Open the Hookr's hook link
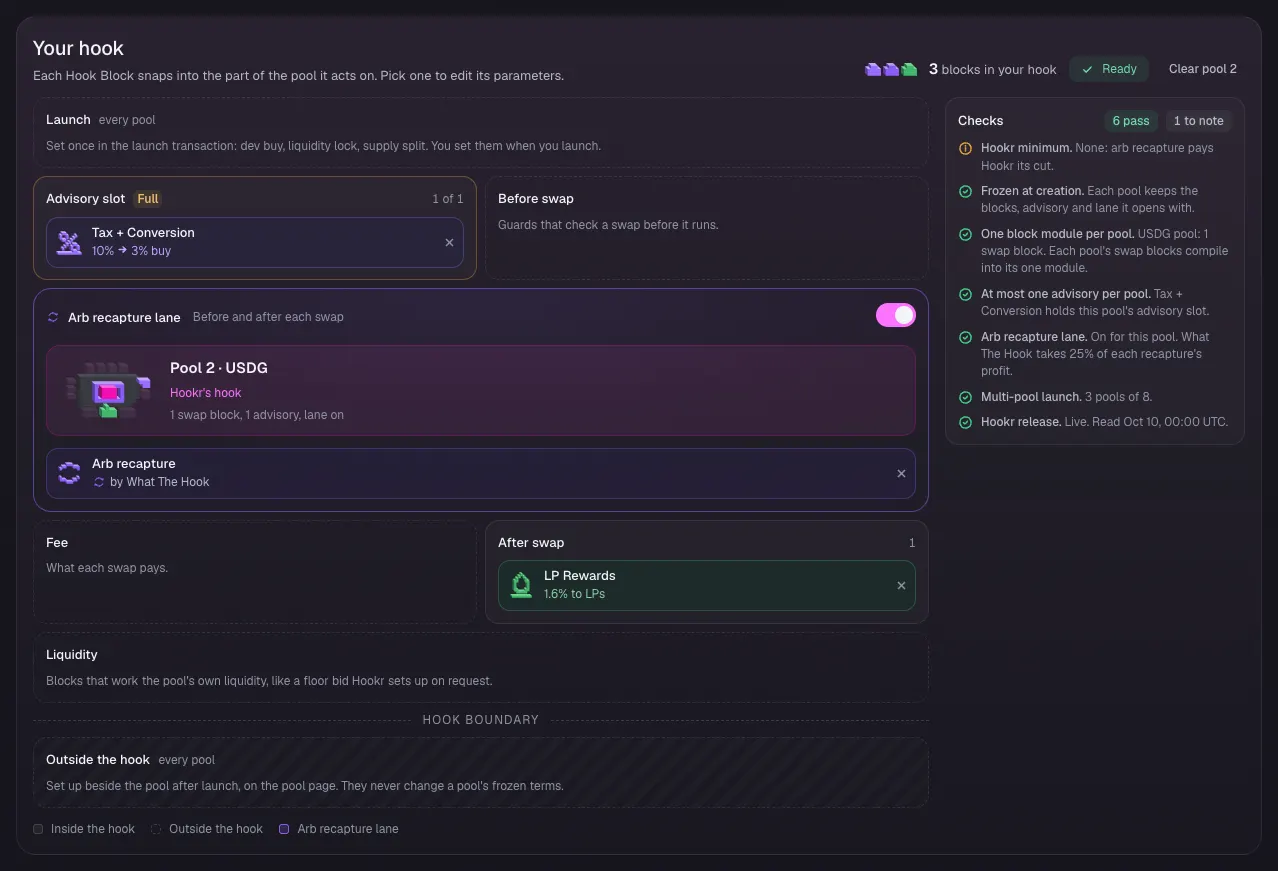Screen dimensions: 1278x871 tap(205, 393)
